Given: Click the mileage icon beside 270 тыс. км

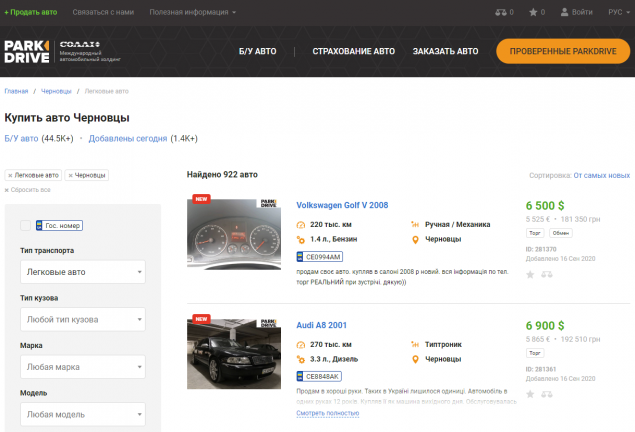Looking at the screenshot, I should [300, 345].
